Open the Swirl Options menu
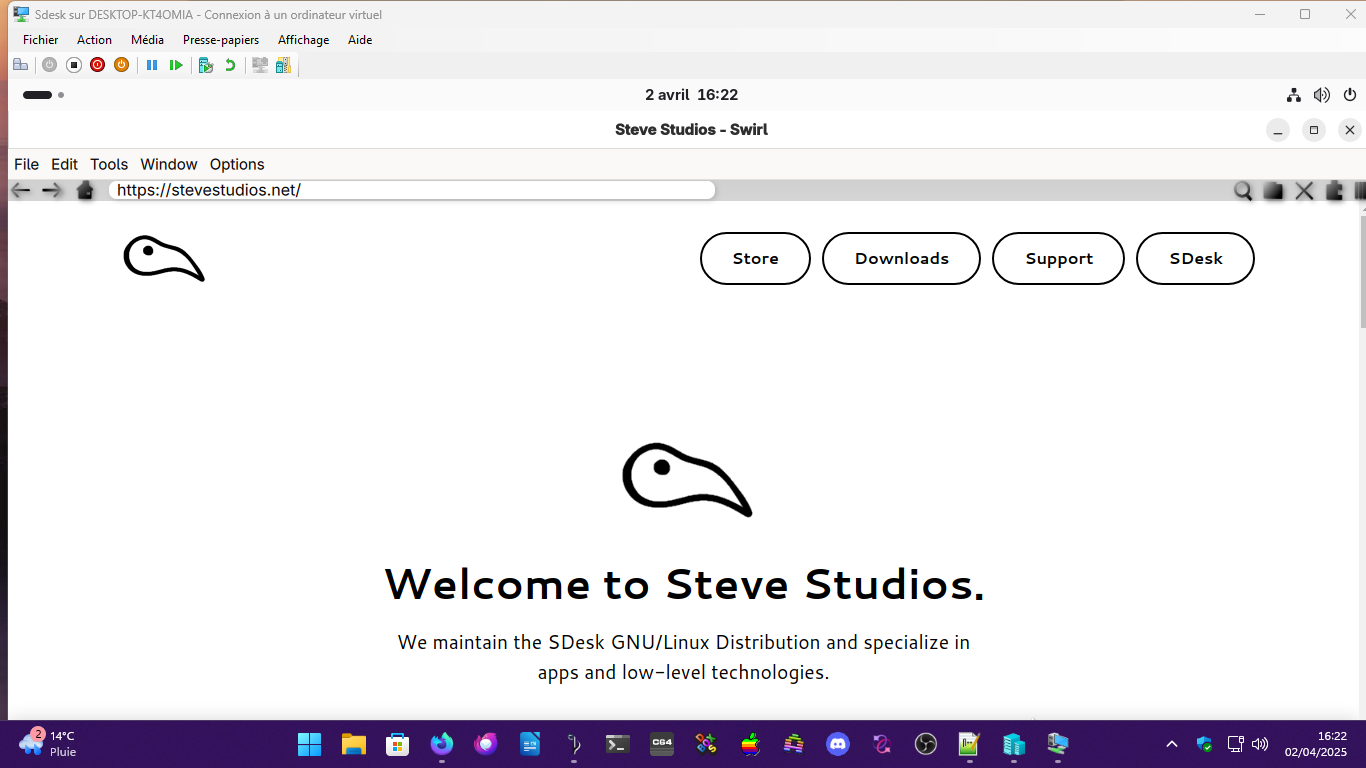The width and height of the screenshot is (1366, 768). point(237,164)
